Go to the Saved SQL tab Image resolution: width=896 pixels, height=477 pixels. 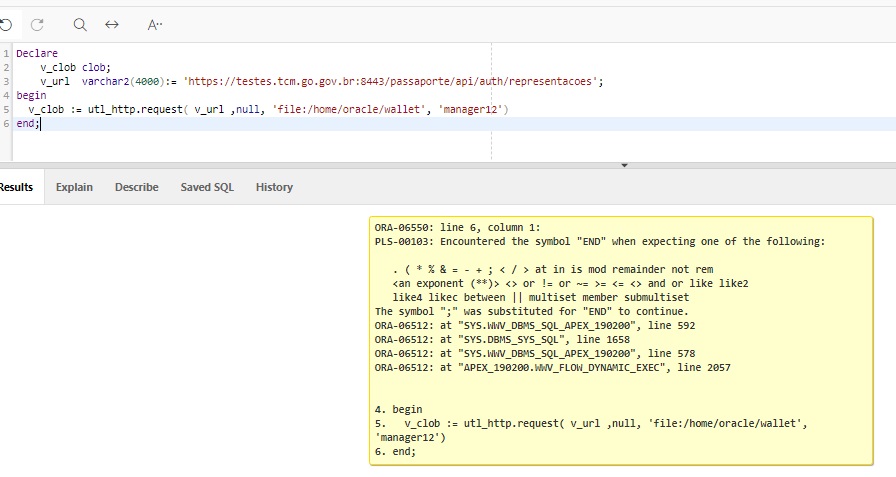pos(207,187)
